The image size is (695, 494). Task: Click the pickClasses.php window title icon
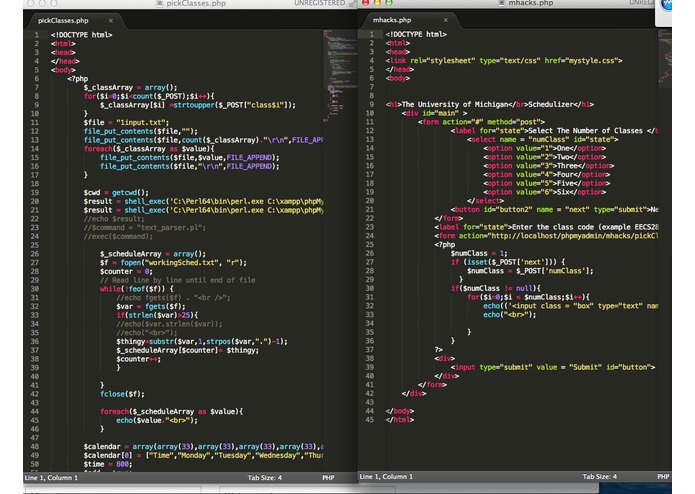tap(160, 3)
